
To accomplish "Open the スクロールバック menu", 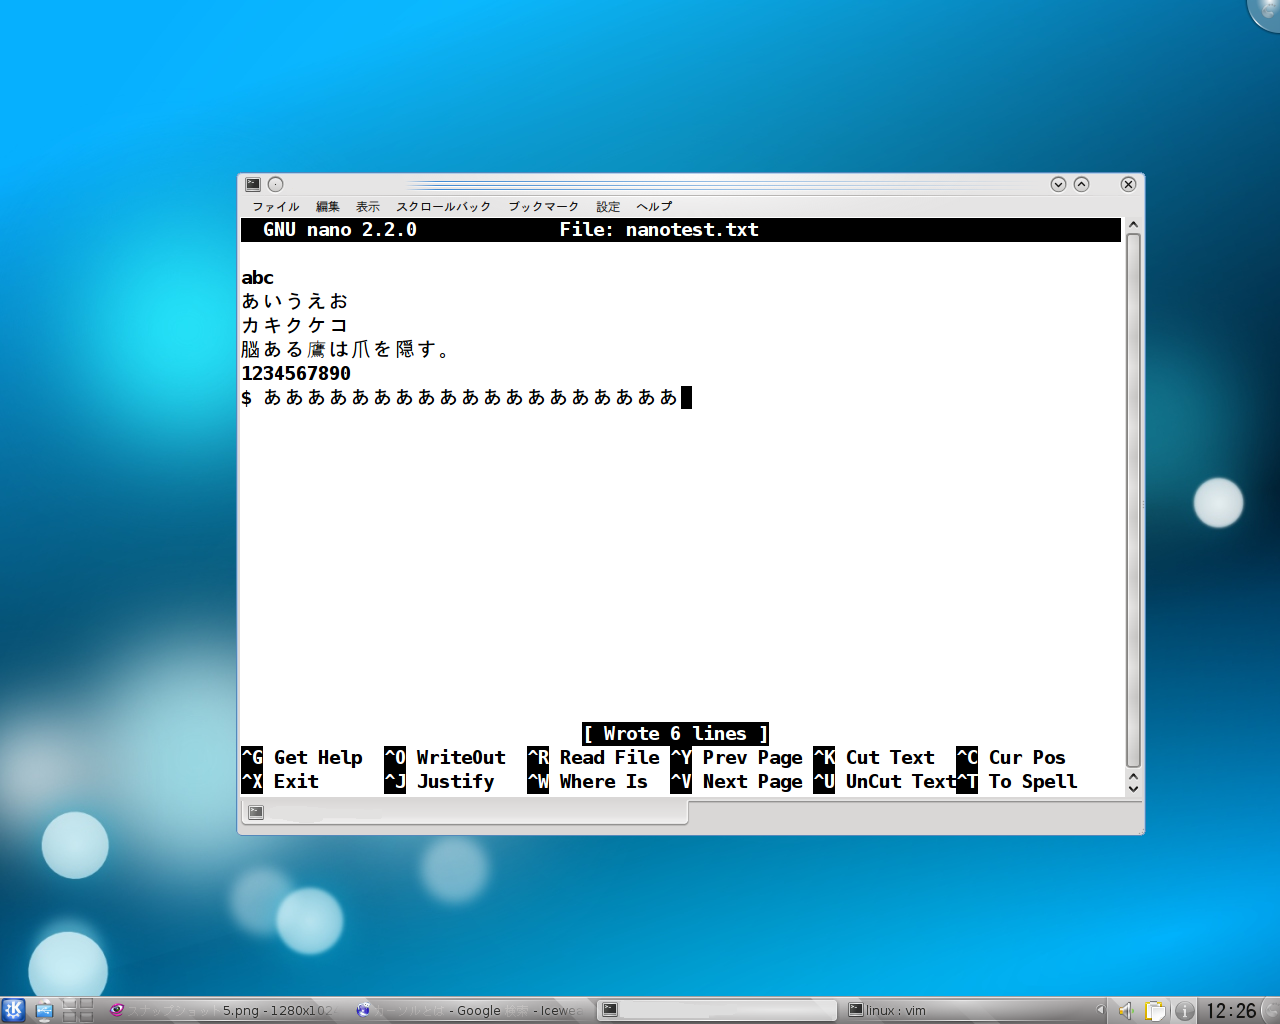I will tap(443, 207).
